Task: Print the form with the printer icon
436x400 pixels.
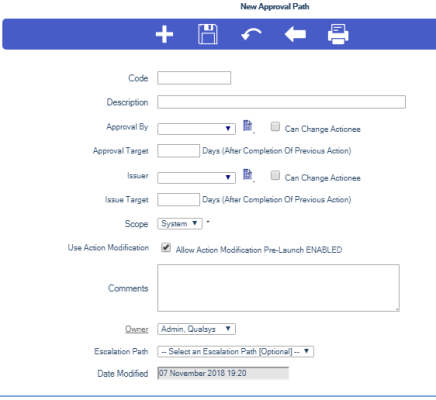Action: point(338,34)
